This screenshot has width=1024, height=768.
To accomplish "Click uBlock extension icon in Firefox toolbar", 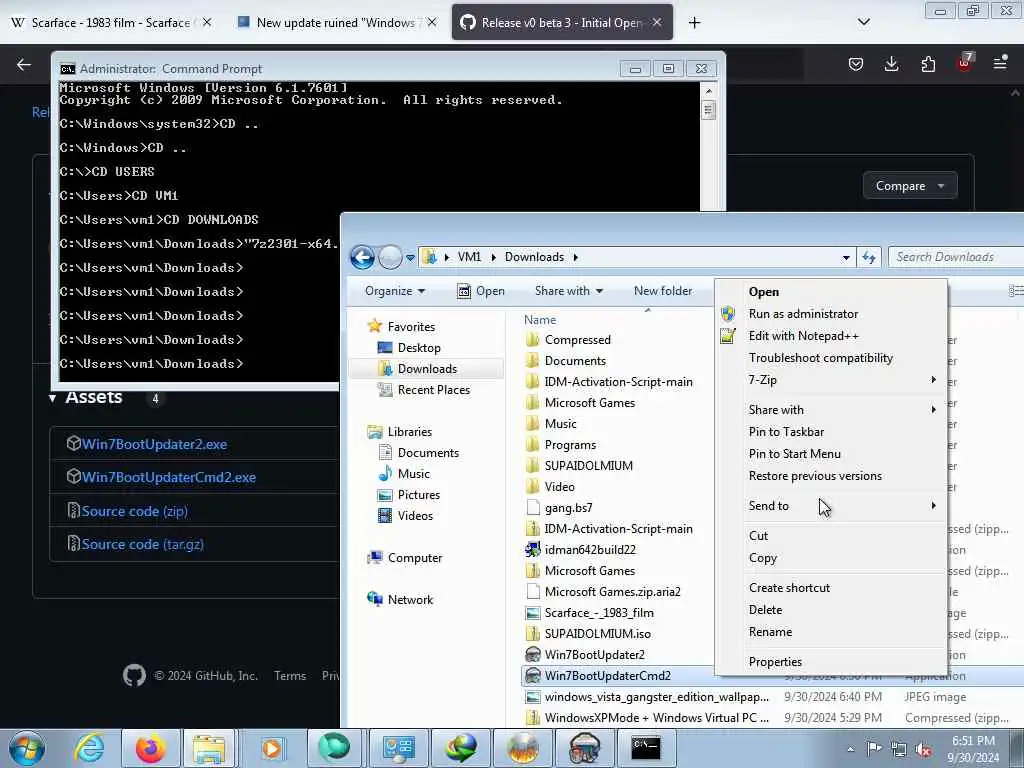I will (965, 63).
